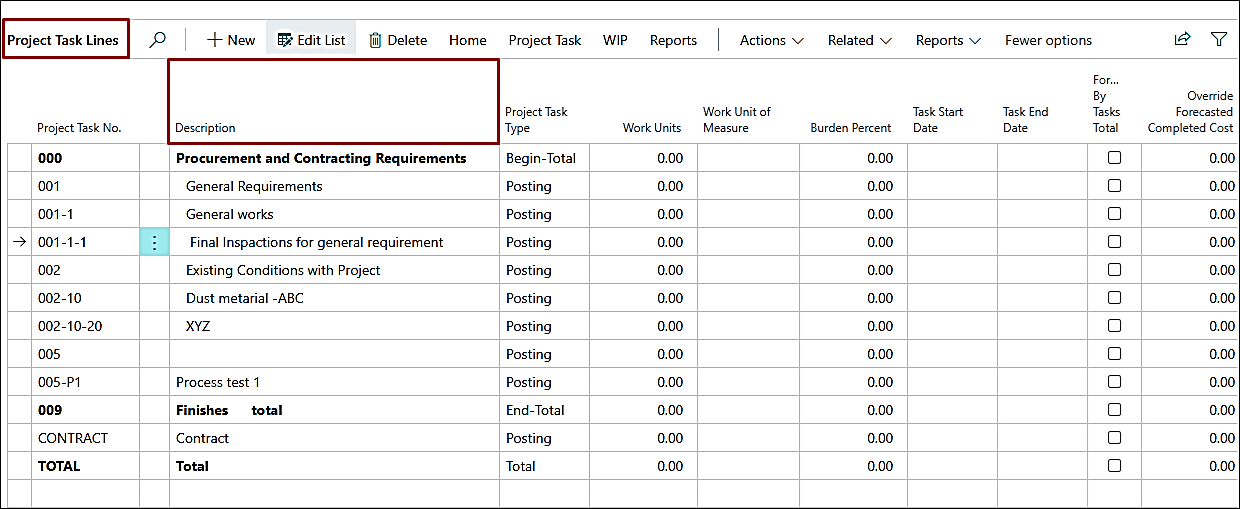This screenshot has width=1240, height=509.
Task: Expand the Related dropdown menu
Action: click(x=859, y=40)
